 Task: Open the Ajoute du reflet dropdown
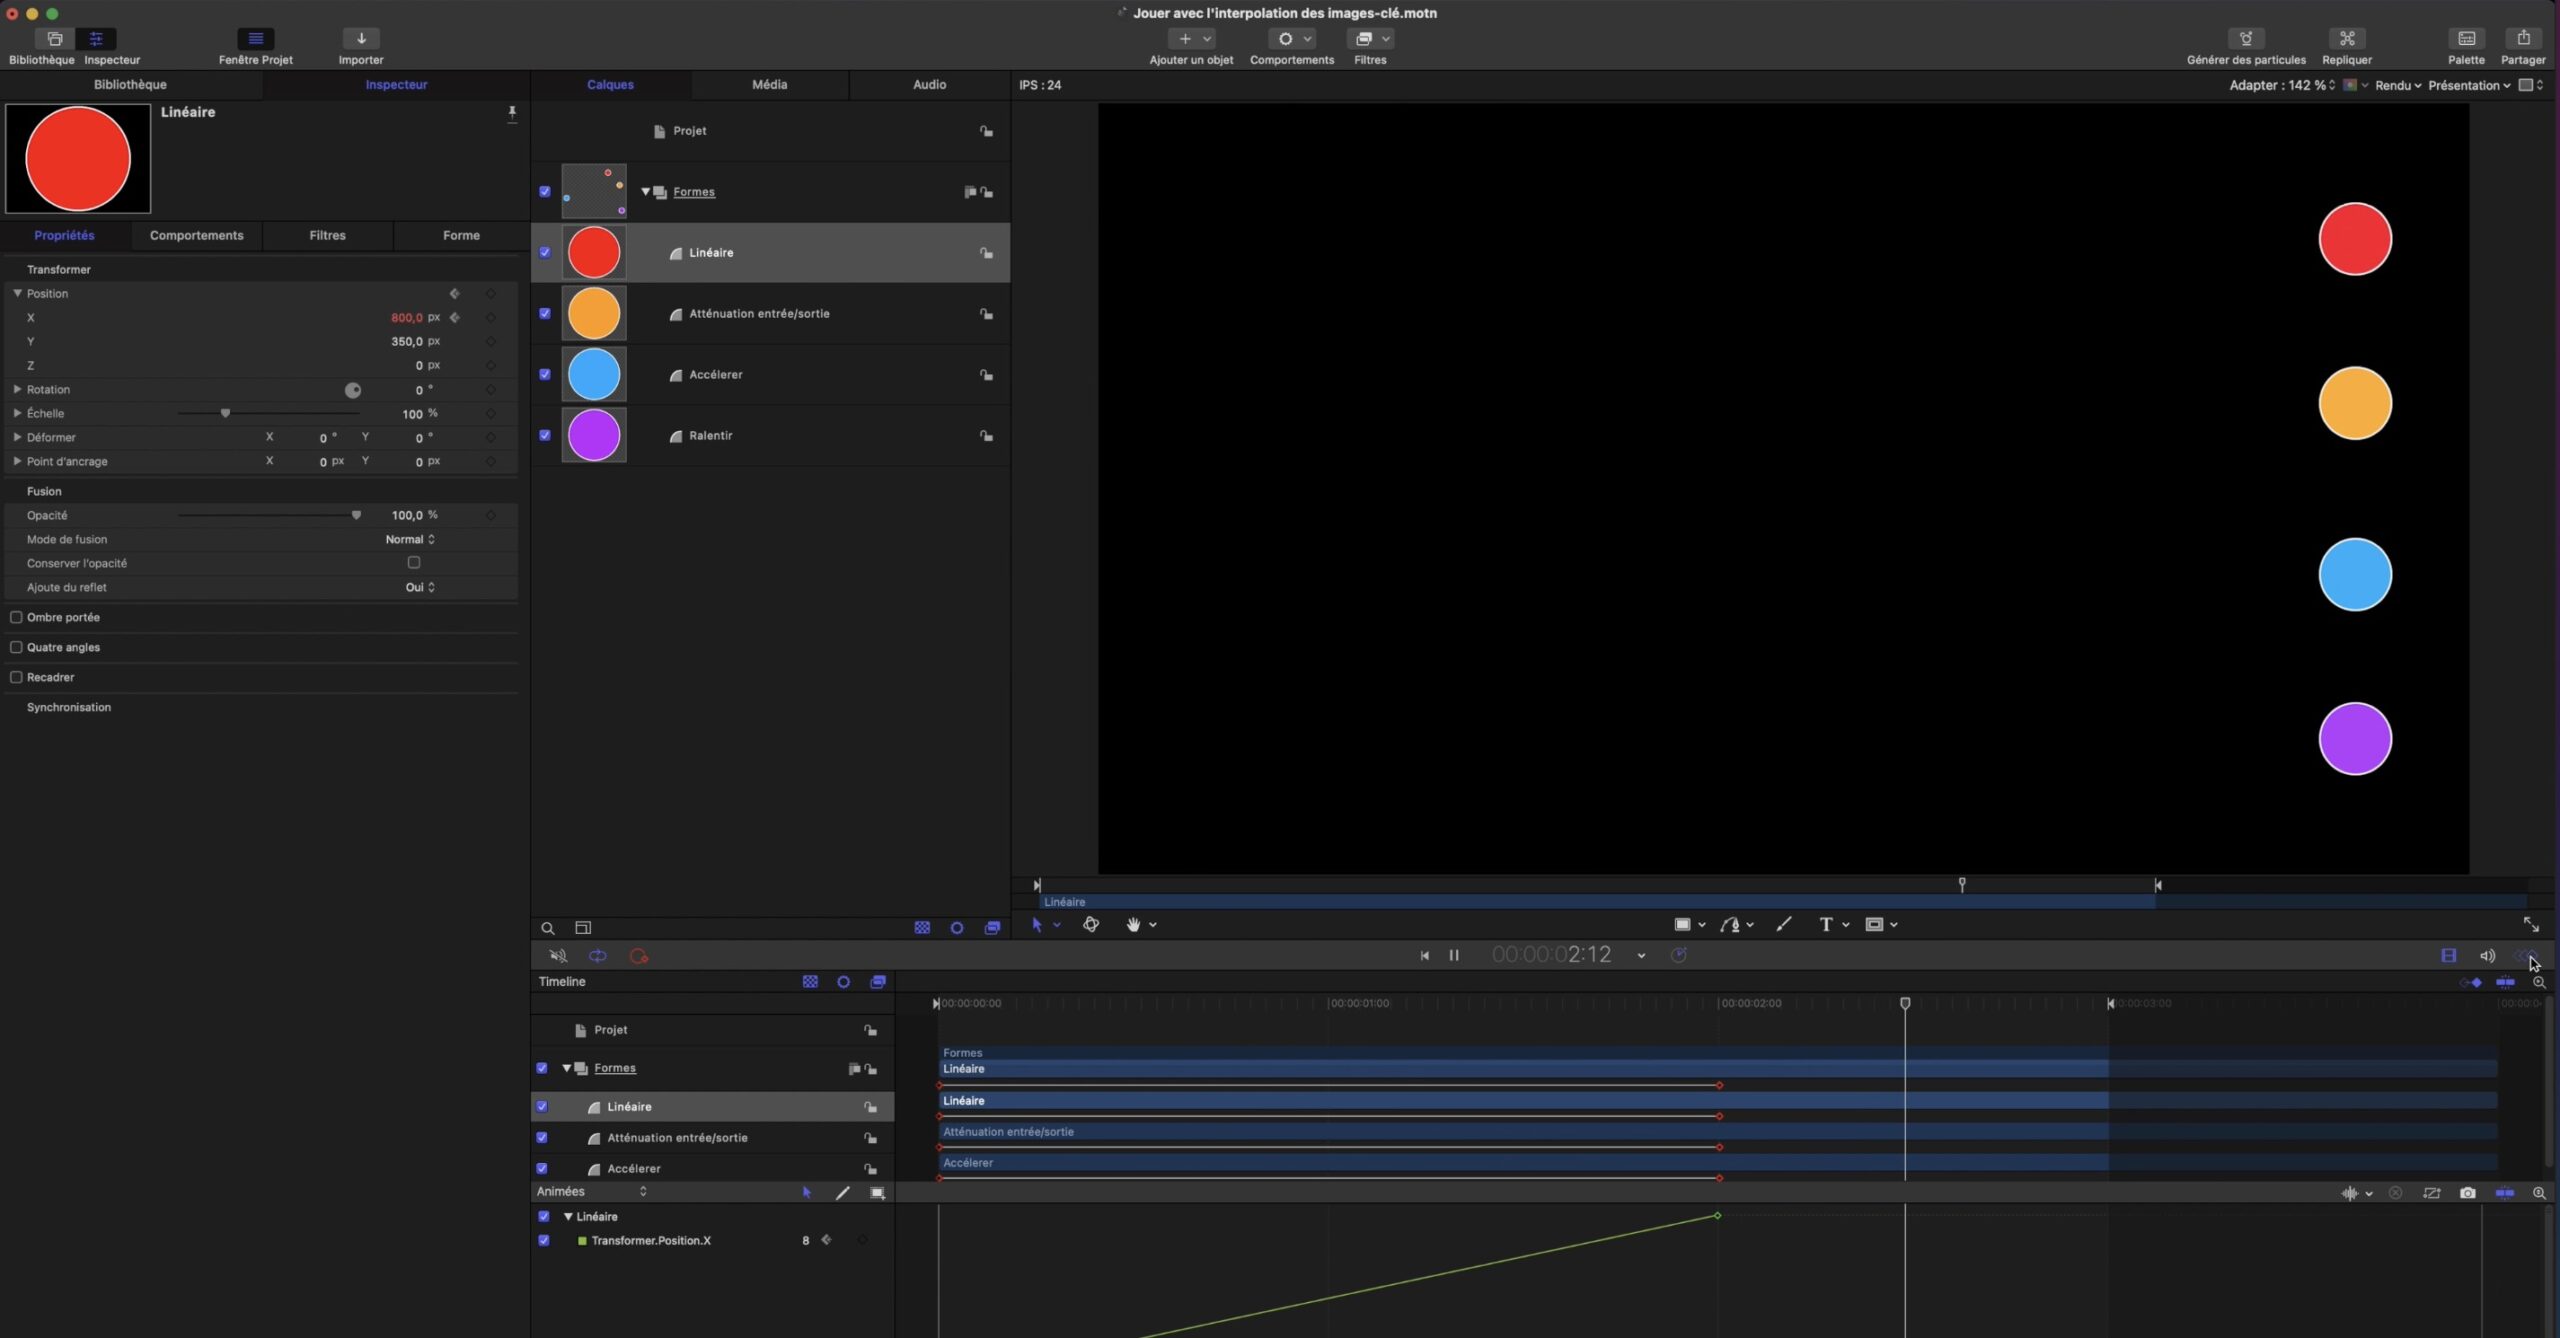420,588
